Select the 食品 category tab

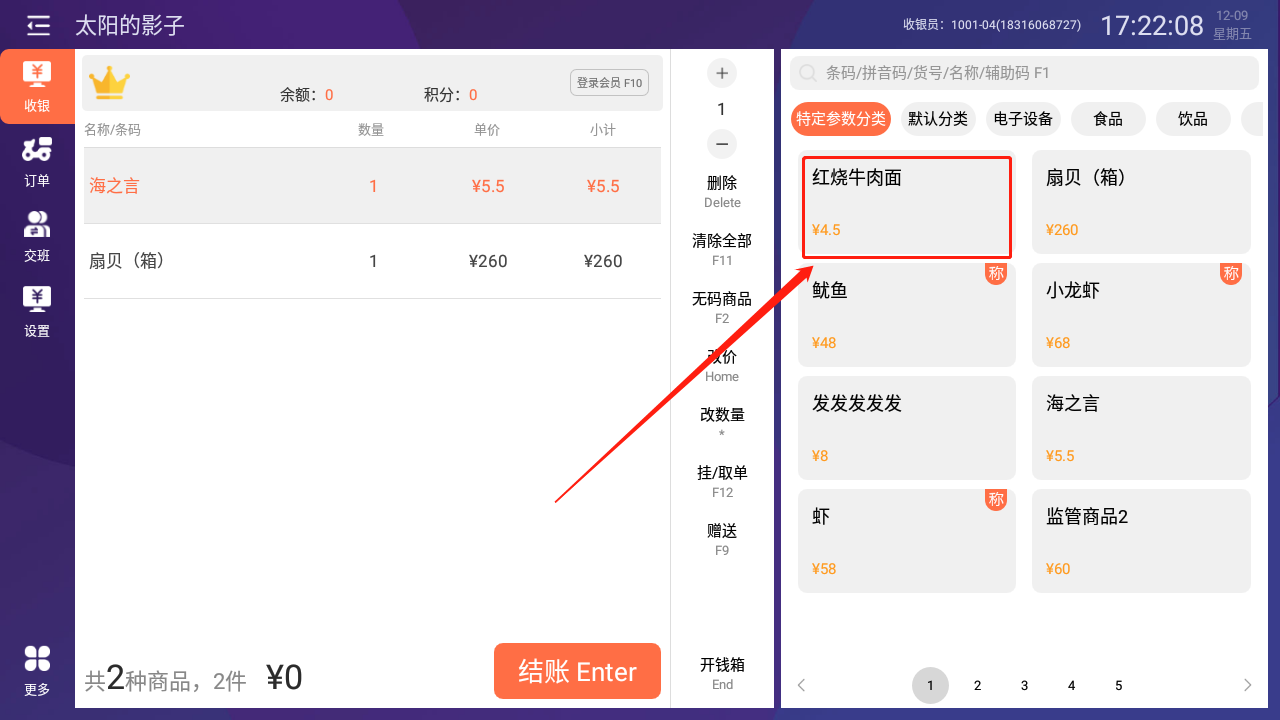click(1108, 119)
